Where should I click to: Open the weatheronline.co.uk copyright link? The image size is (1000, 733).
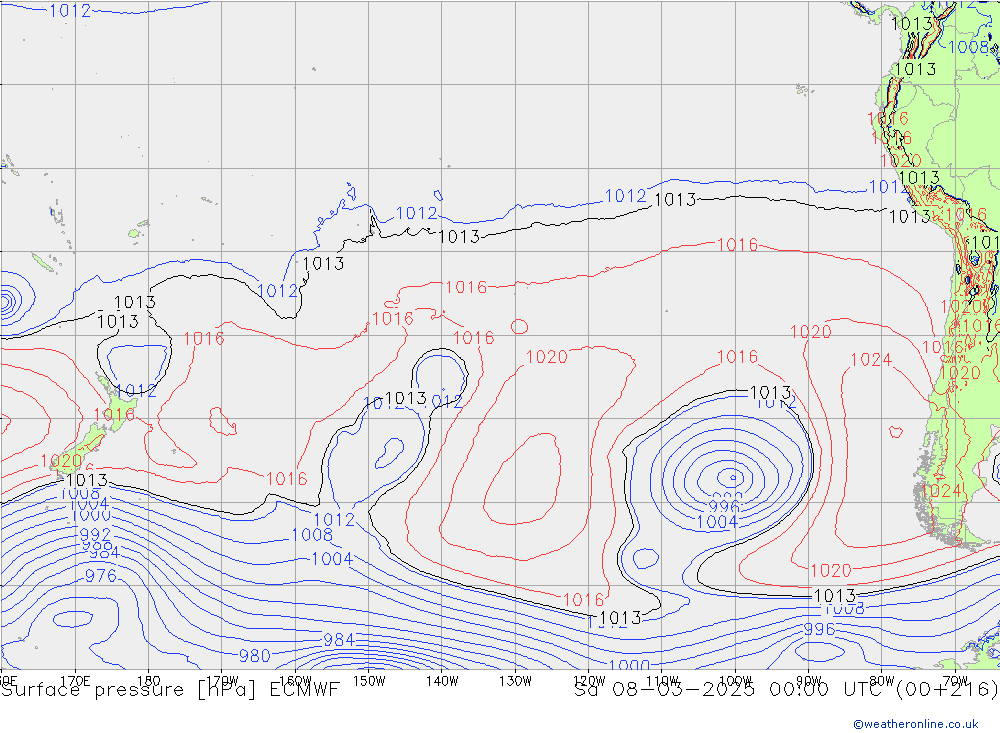point(915,724)
